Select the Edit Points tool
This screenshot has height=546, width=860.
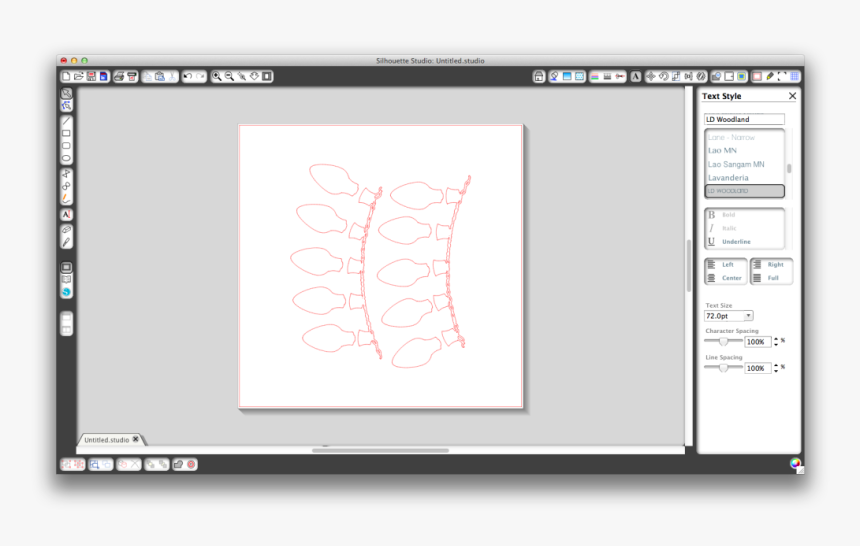coord(66,105)
